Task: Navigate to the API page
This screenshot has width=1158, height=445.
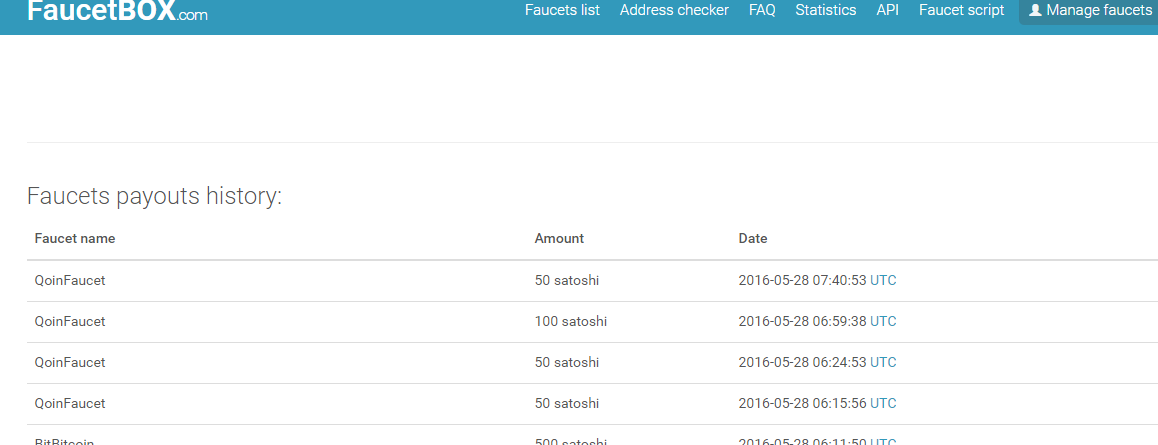Action: coord(887,10)
